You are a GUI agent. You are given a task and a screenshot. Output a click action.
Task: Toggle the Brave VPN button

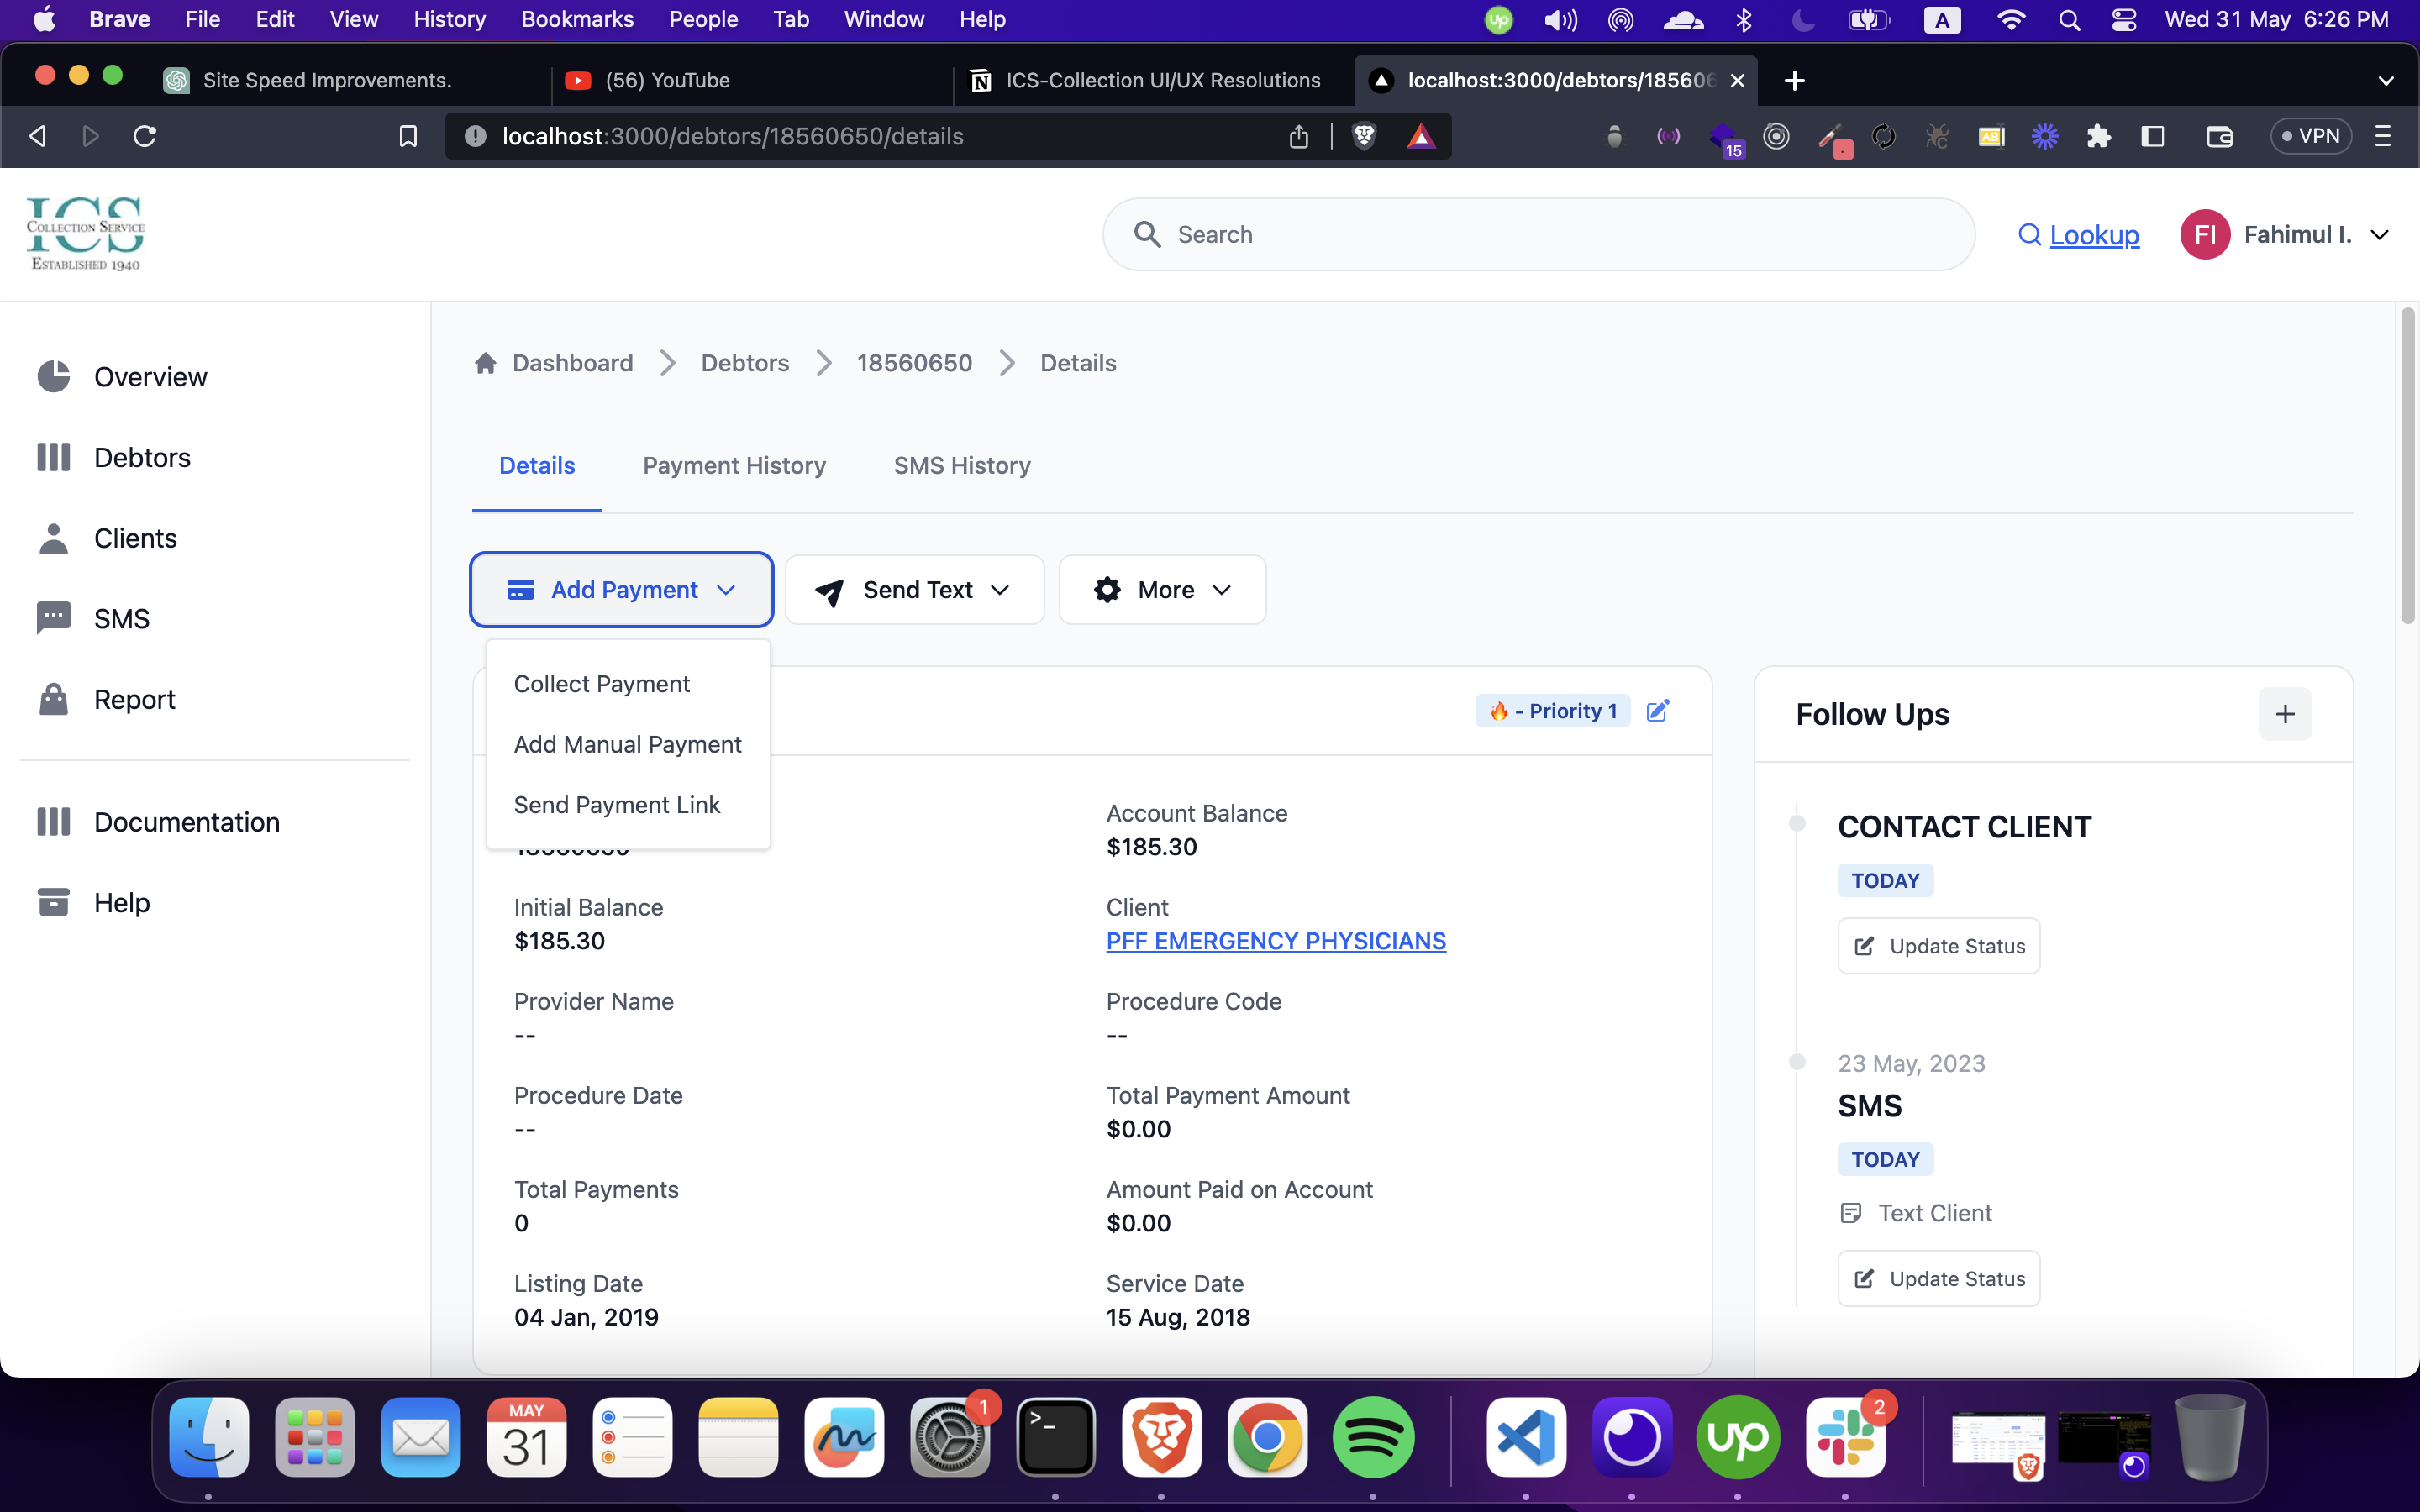click(x=2310, y=136)
